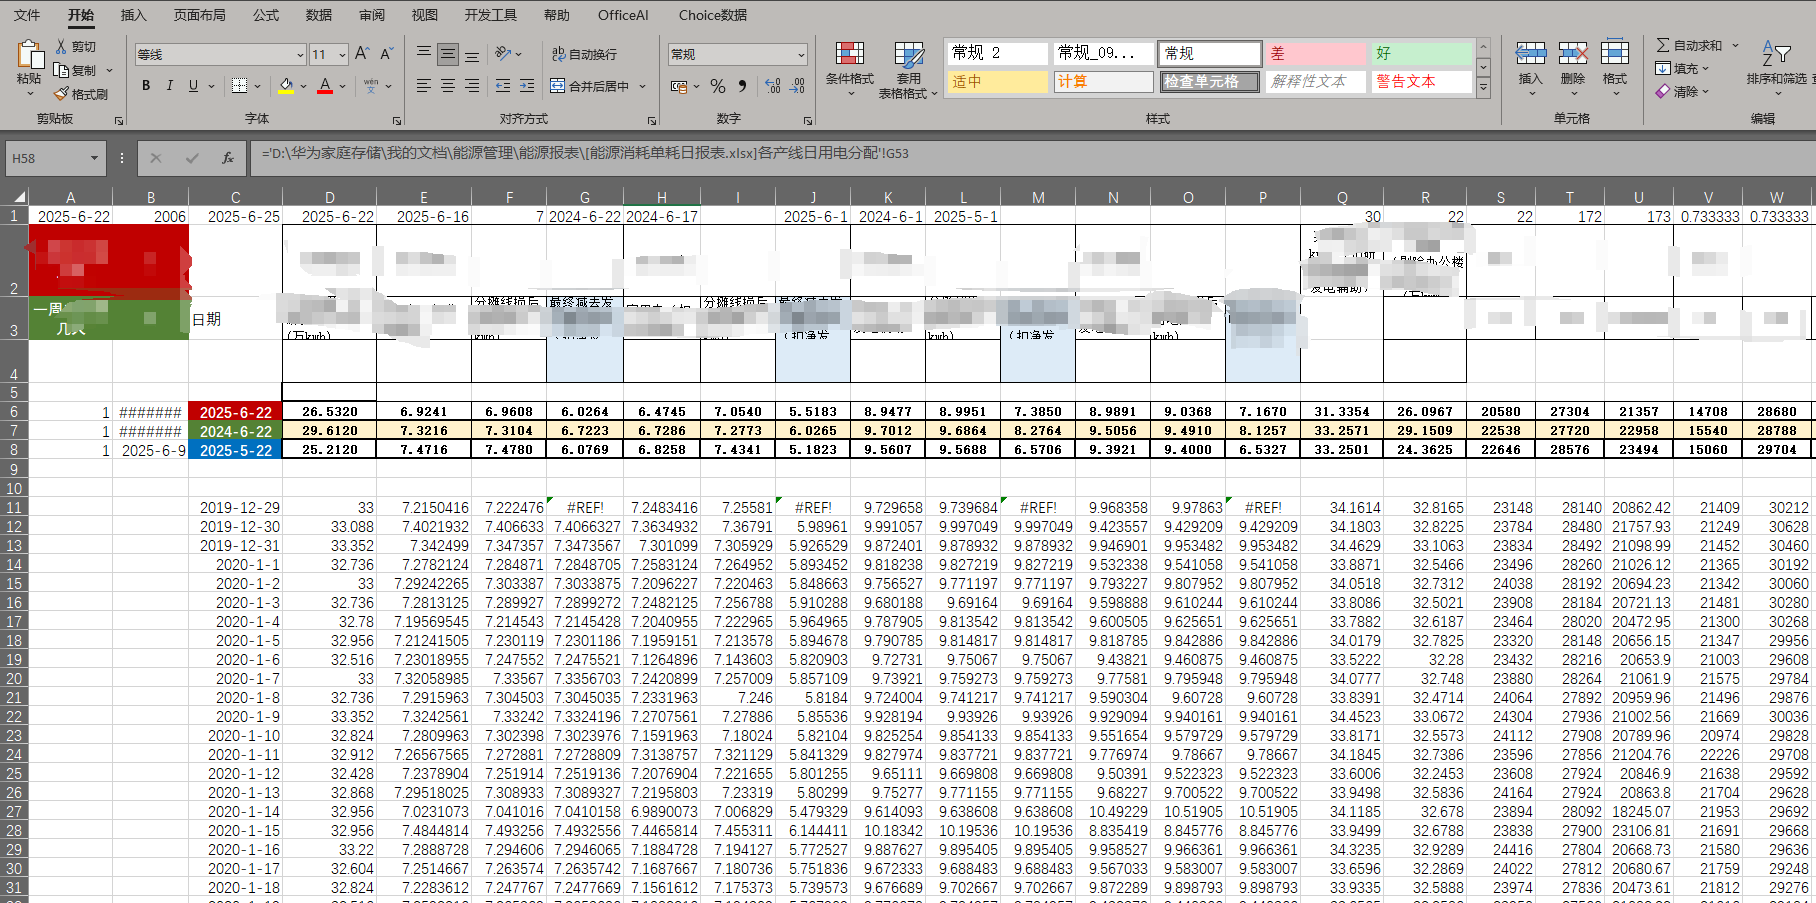
Task: Open the 文件 (File) menu
Action: (27, 15)
